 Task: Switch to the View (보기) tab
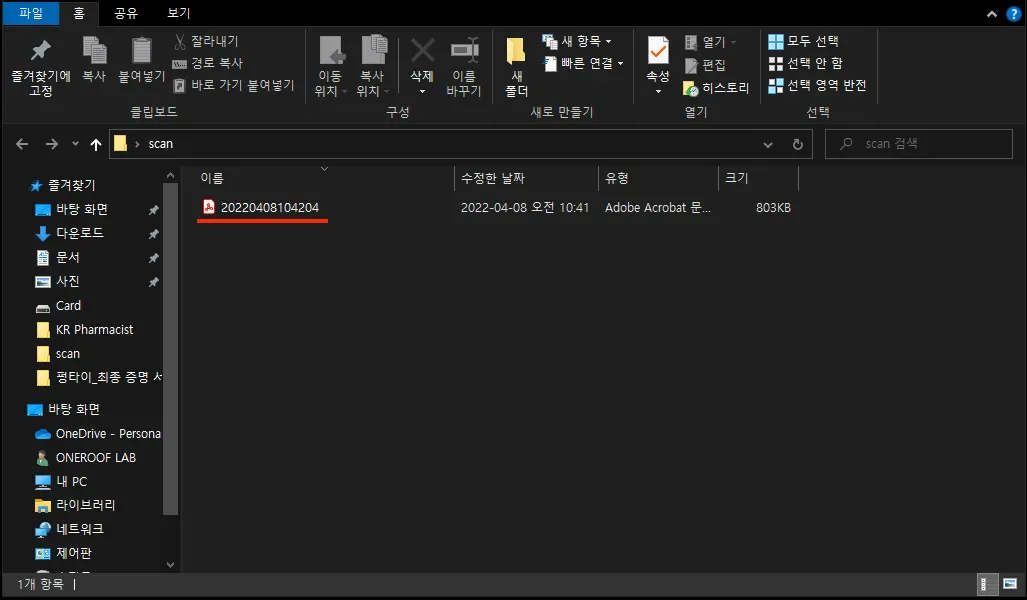(178, 13)
